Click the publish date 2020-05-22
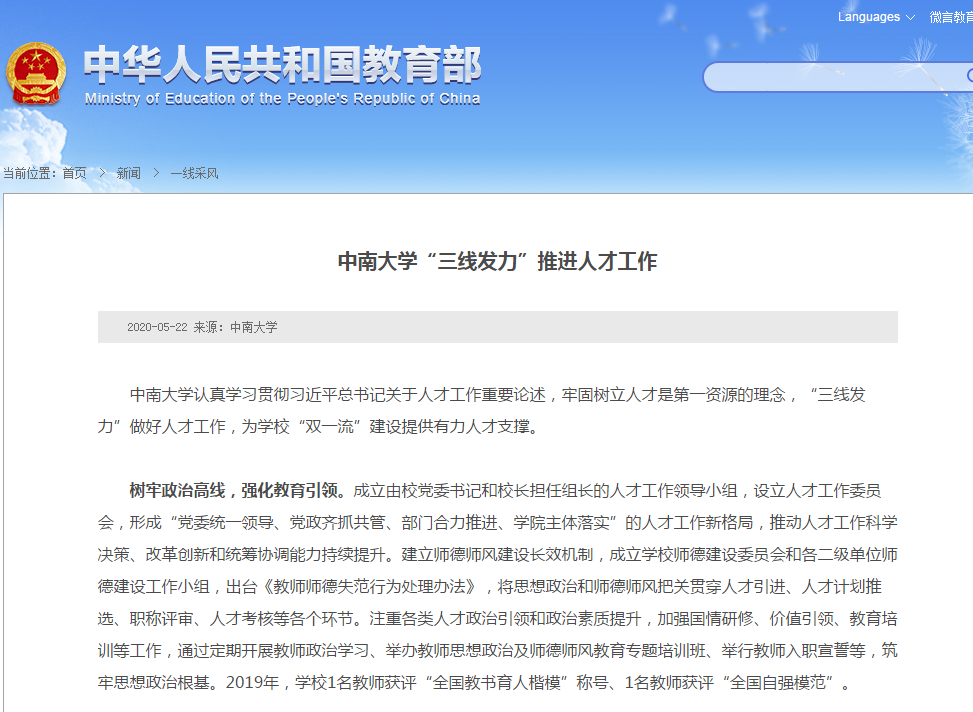The image size is (973, 712). click(157, 327)
